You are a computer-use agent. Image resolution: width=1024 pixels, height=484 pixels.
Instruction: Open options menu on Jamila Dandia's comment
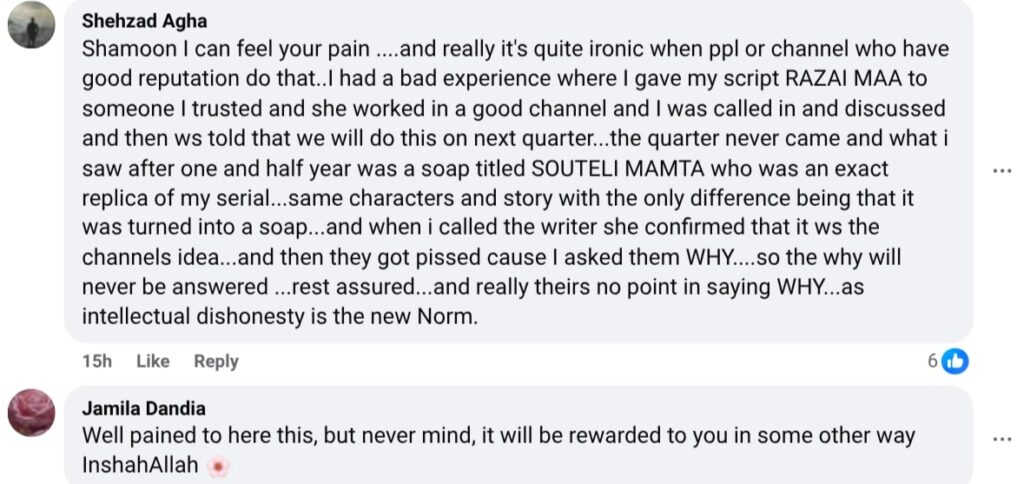pyautogui.click(x=1001, y=438)
